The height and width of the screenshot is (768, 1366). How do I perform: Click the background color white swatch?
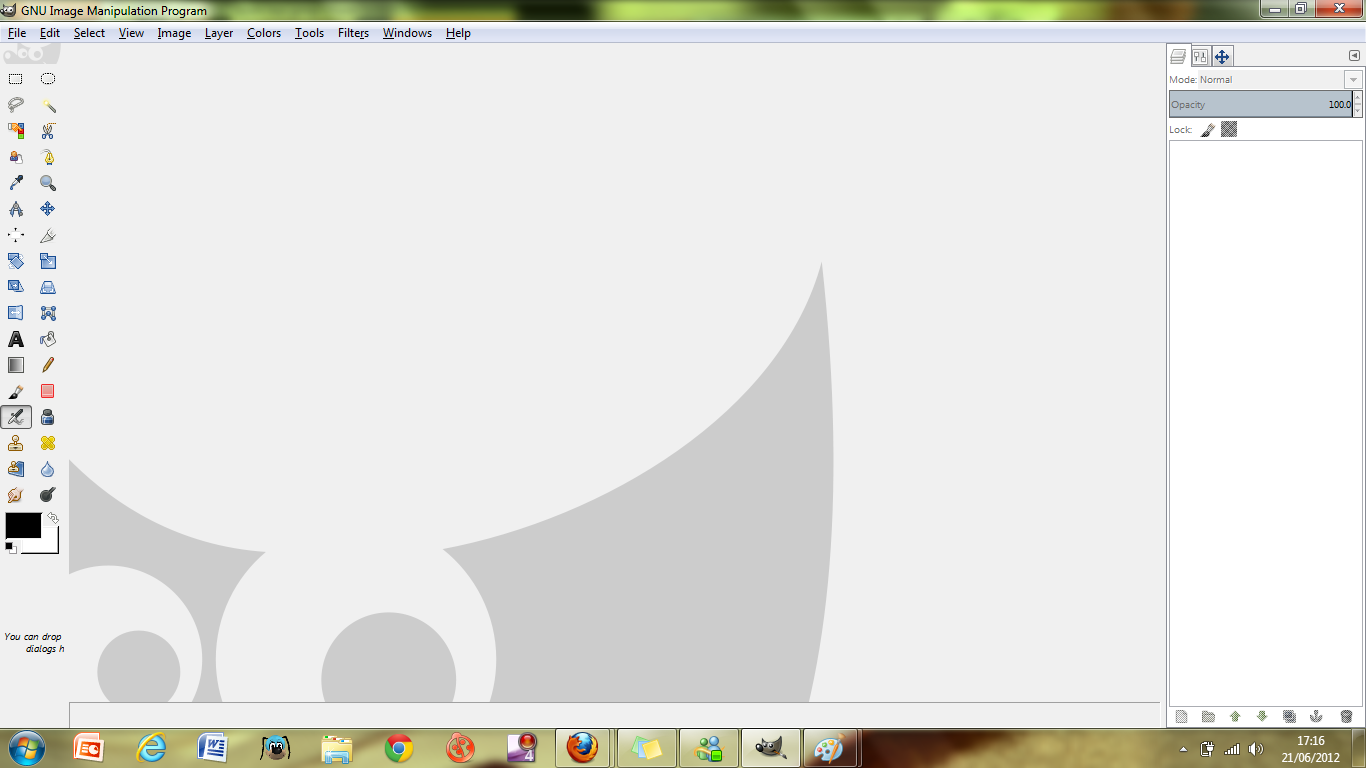50,544
